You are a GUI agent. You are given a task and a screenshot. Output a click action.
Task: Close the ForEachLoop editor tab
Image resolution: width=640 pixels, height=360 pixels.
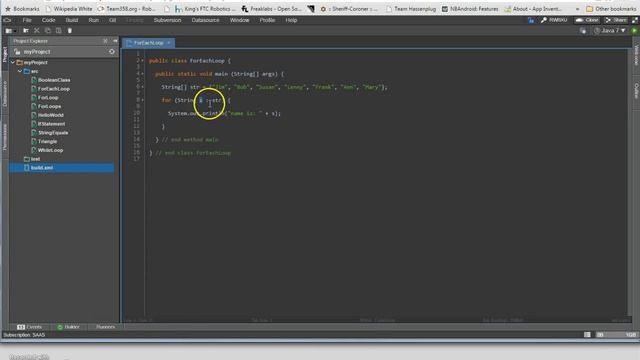pos(169,43)
